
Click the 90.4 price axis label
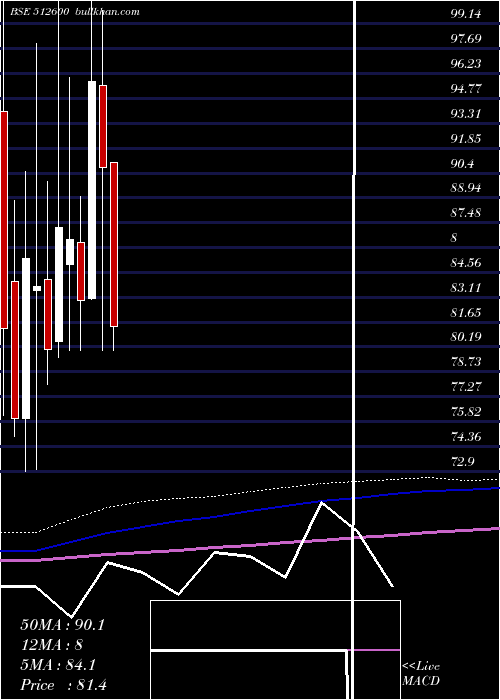(x=462, y=164)
